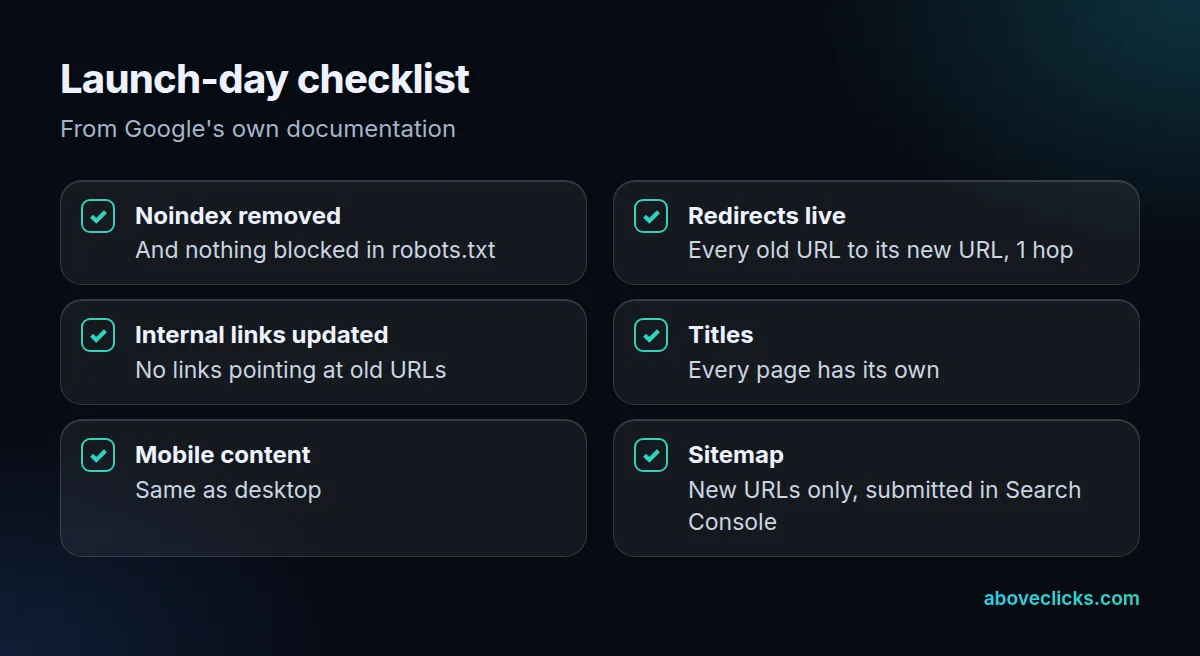1200x656 pixels.
Task: Toggle the Noindex removed checkbox
Action: point(98,216)
